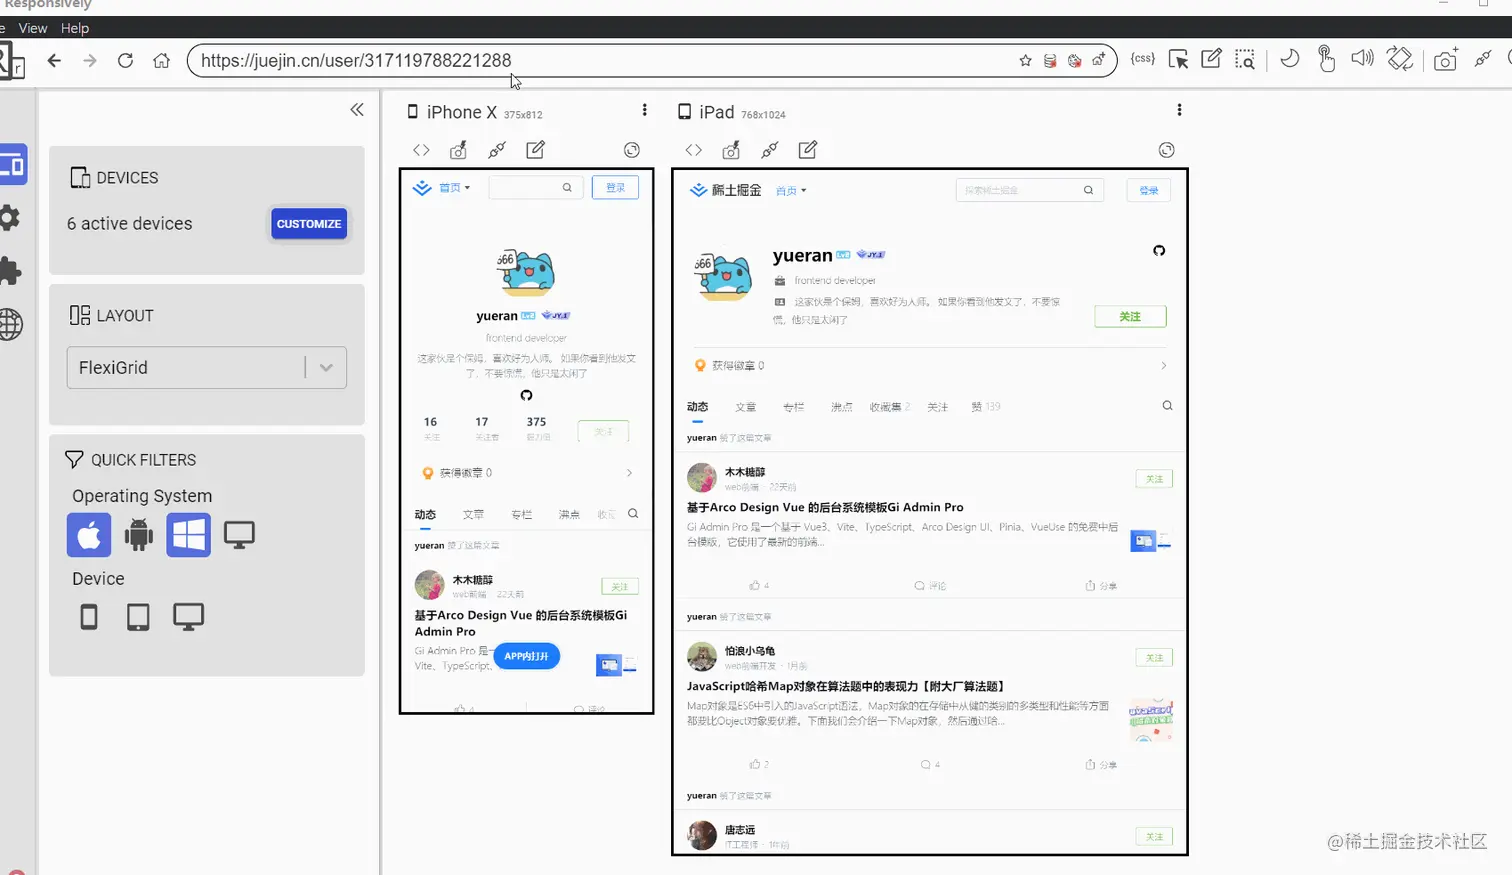Image resolution: width=1512 pixels, height=875 pixels.
Task: Click the blue login button in the iPad preview
Action: pos(1148,190)
